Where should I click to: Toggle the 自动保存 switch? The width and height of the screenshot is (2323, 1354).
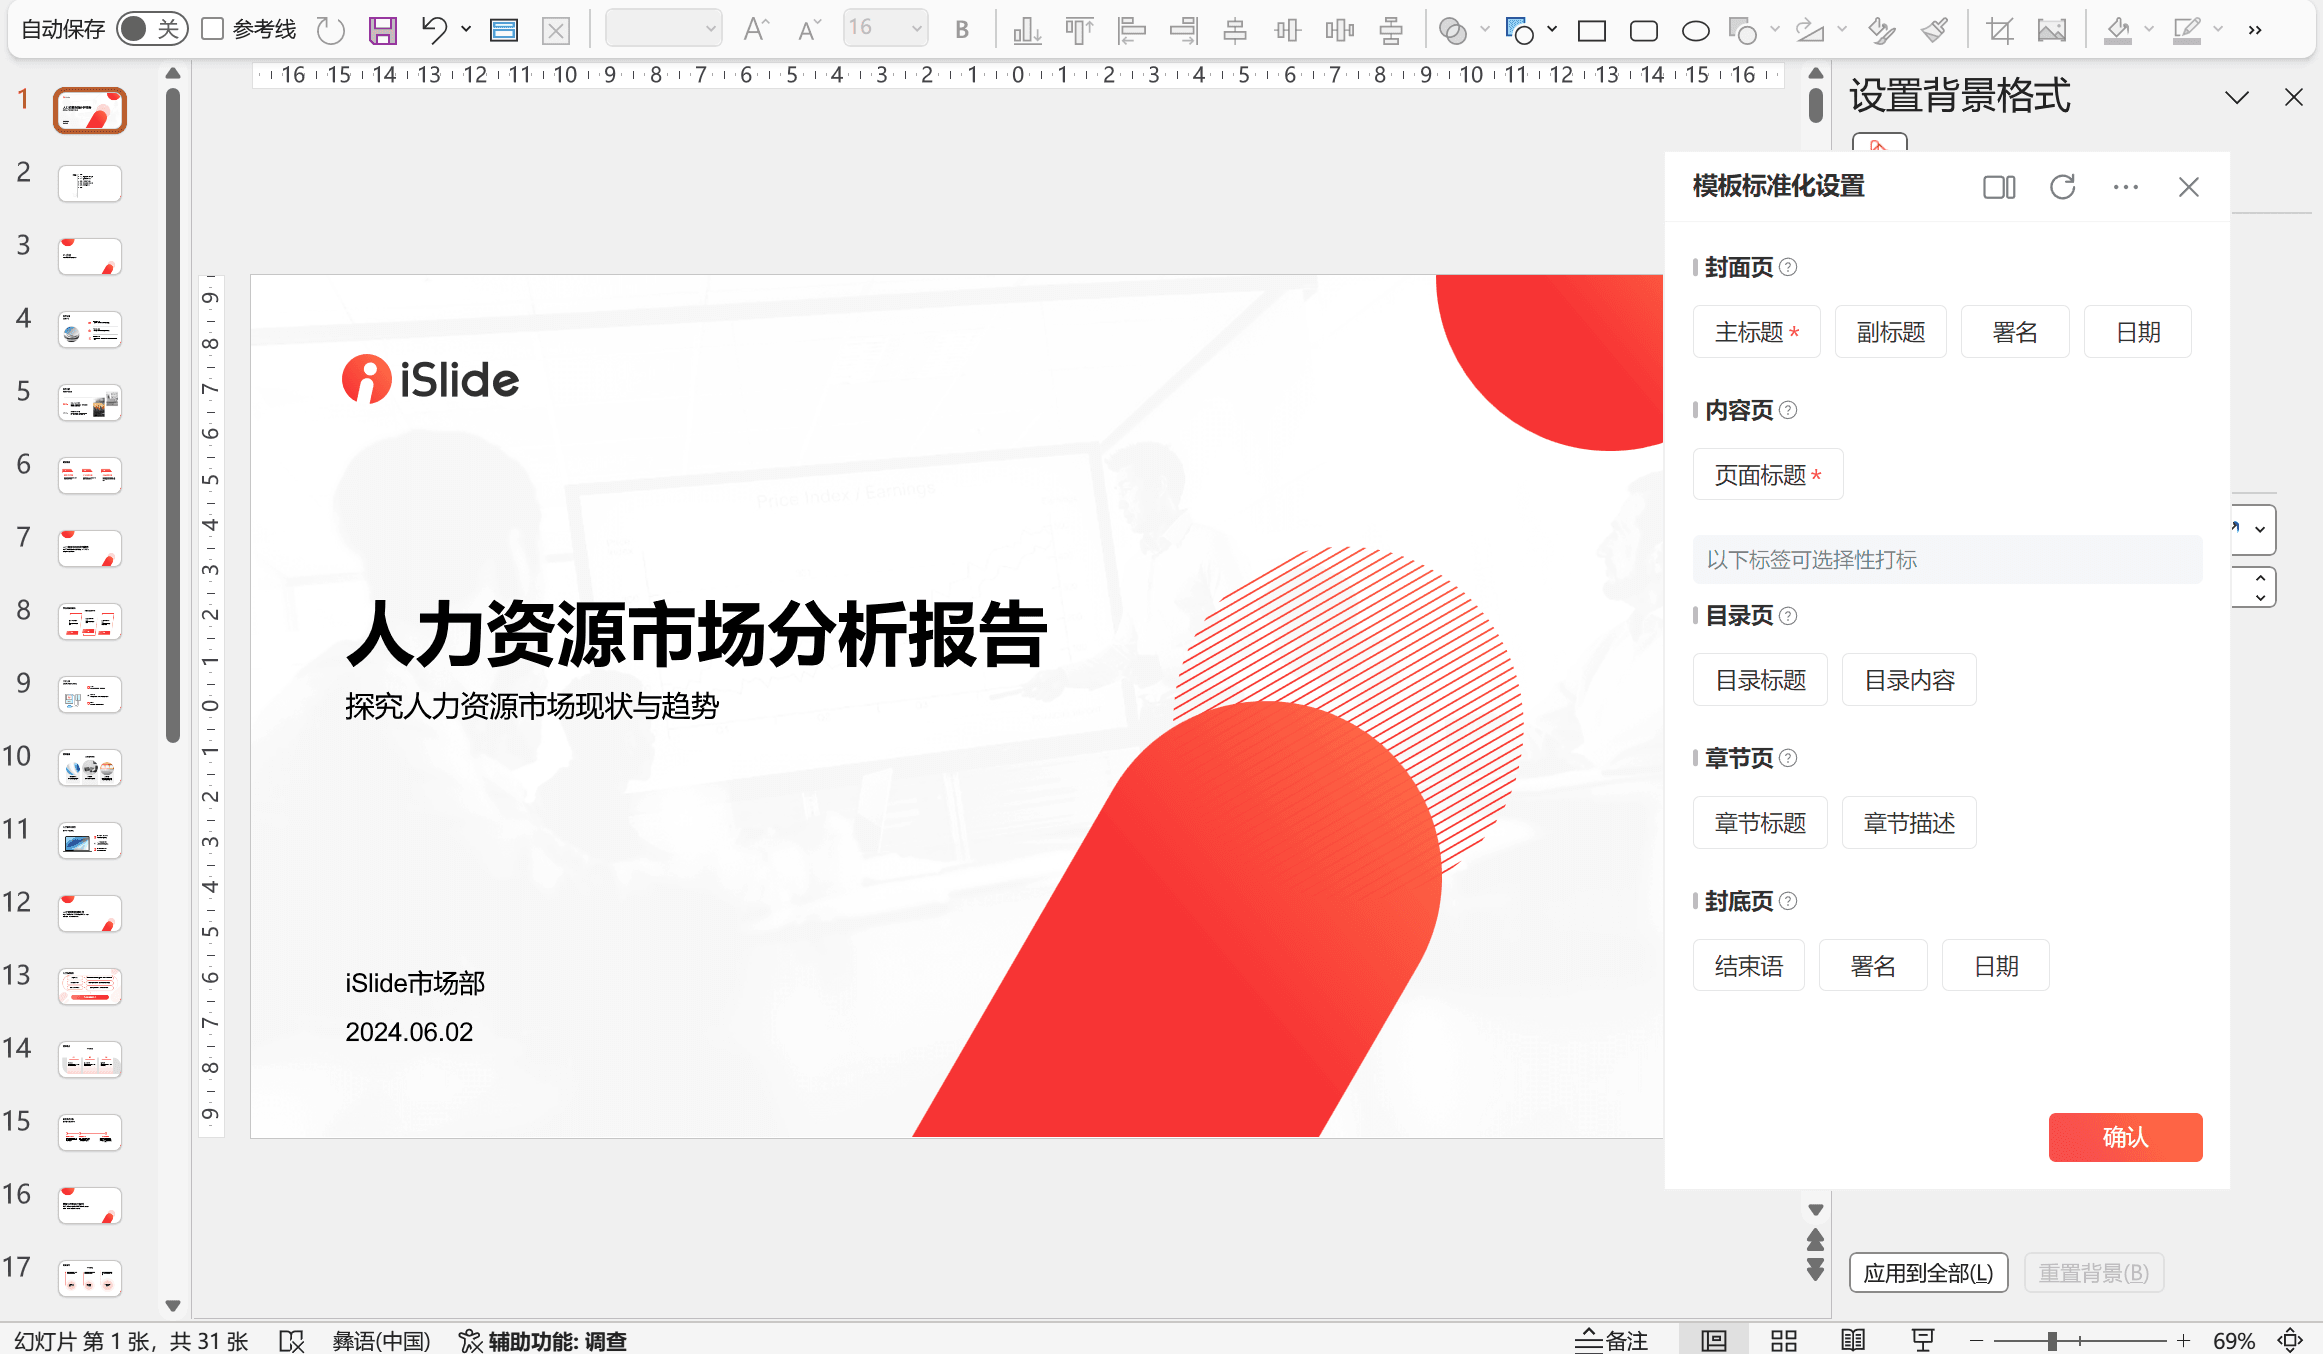[152, 29]
